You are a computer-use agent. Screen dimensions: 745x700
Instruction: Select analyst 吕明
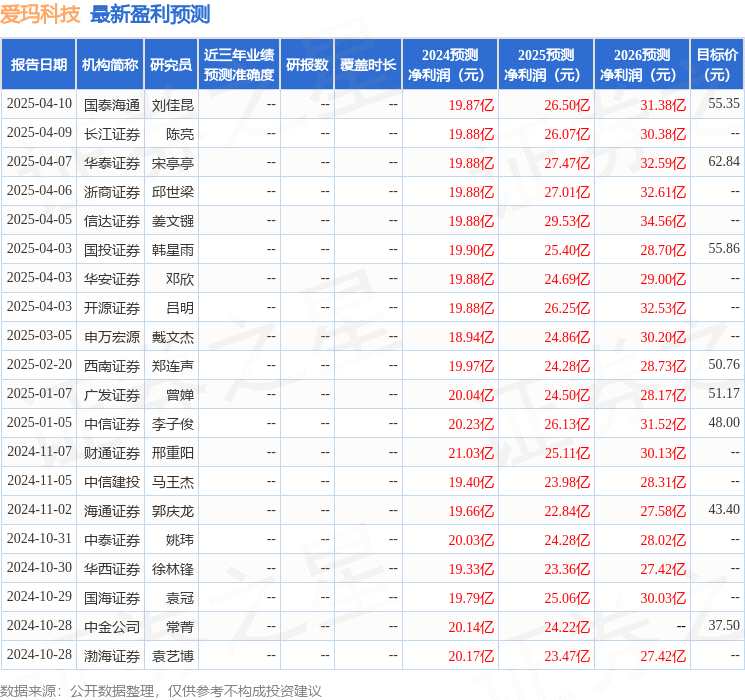click(x=180, y=308)
